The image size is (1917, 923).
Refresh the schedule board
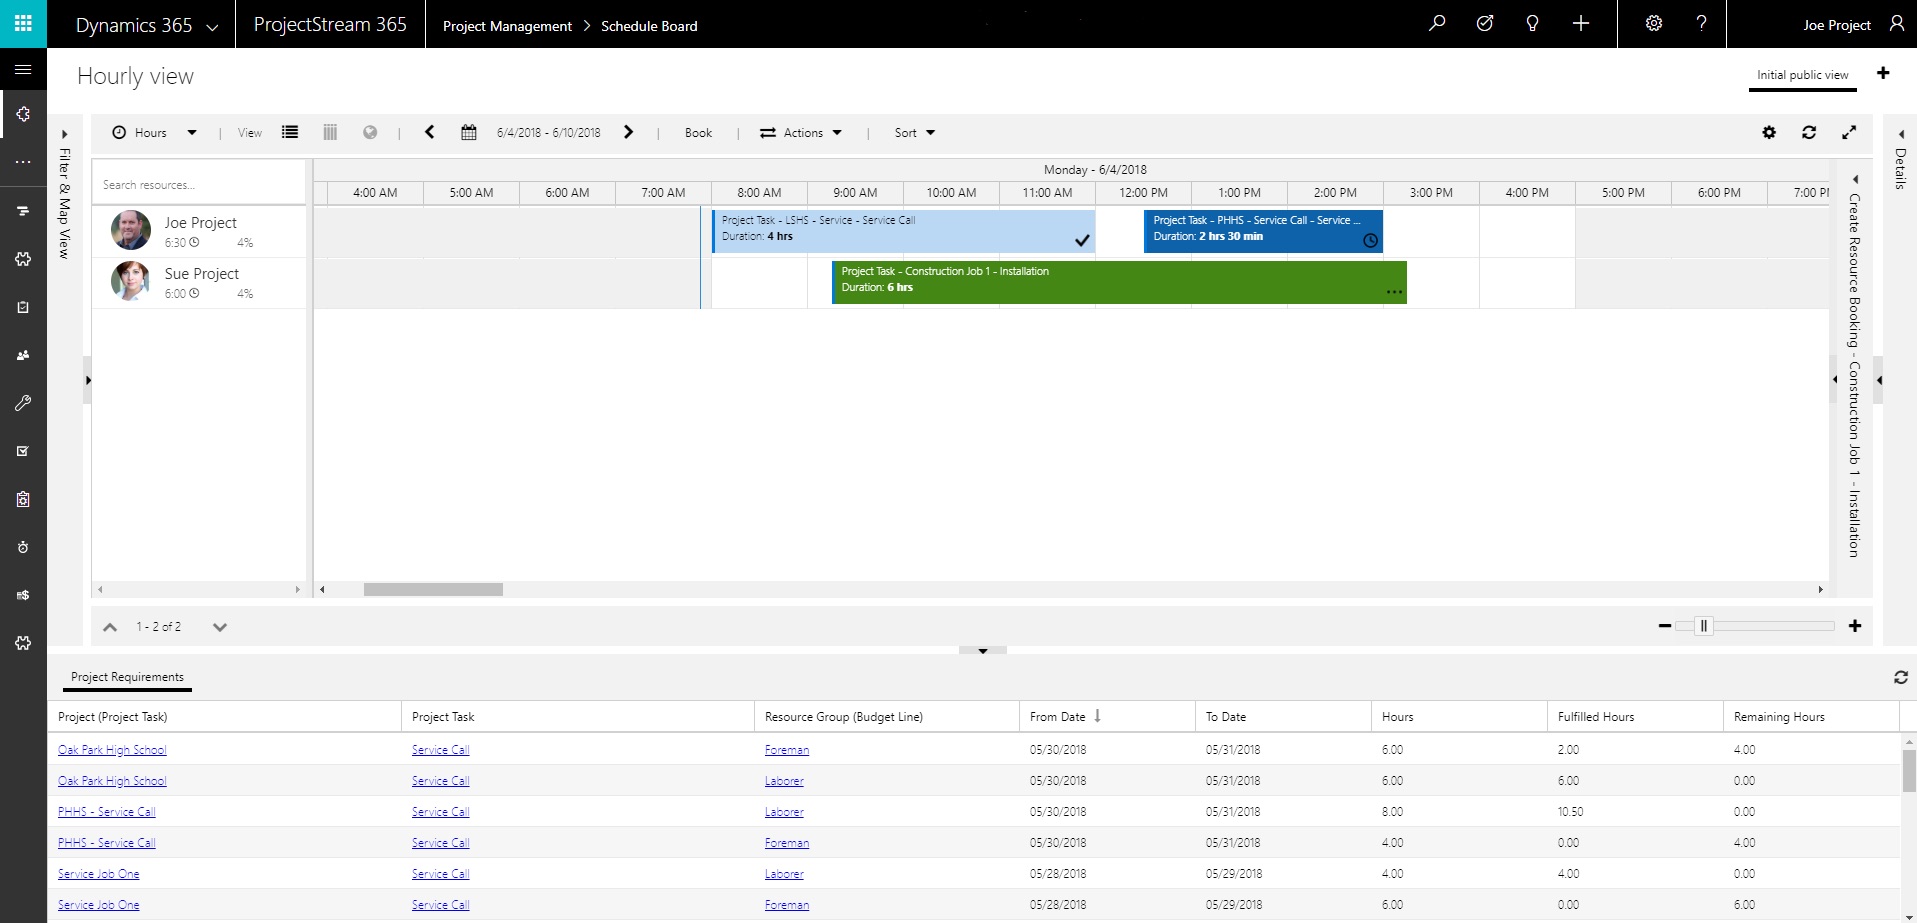[1809, 133]
